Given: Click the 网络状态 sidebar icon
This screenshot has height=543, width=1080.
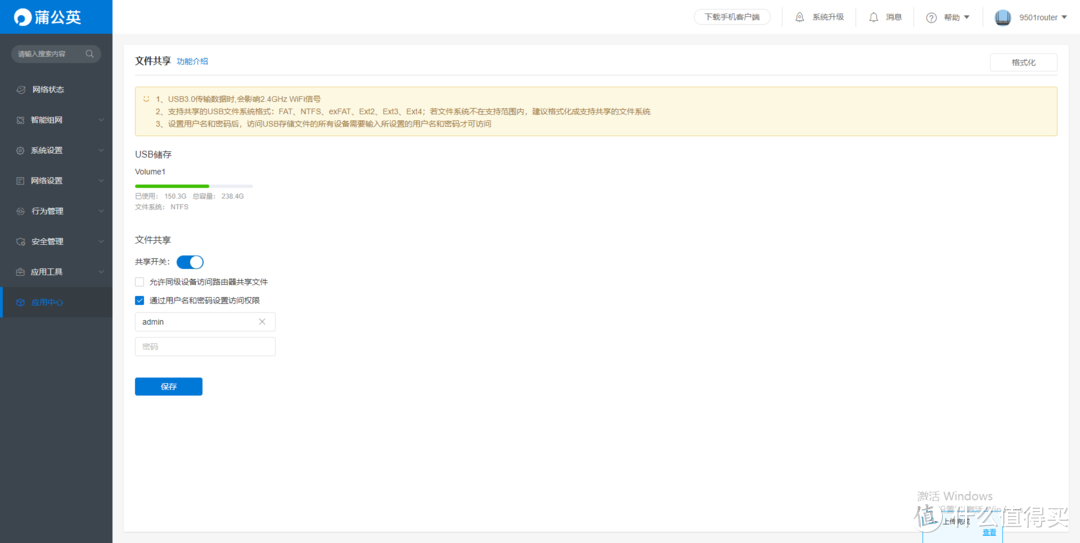Looking at the screenshot, I should point(21,90).
